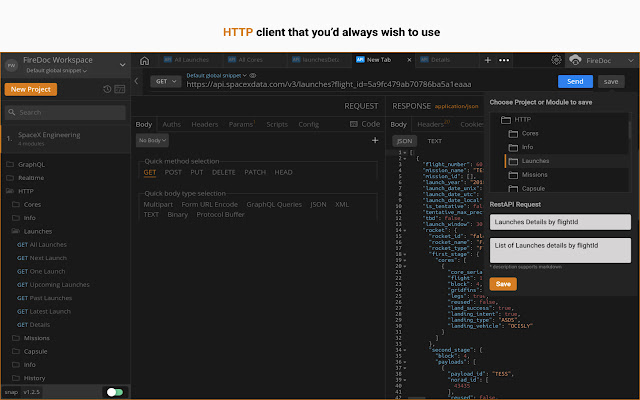This screenshot has height=400, width=640.
Task: Go to the home tab icon
Action: (145, 60)
